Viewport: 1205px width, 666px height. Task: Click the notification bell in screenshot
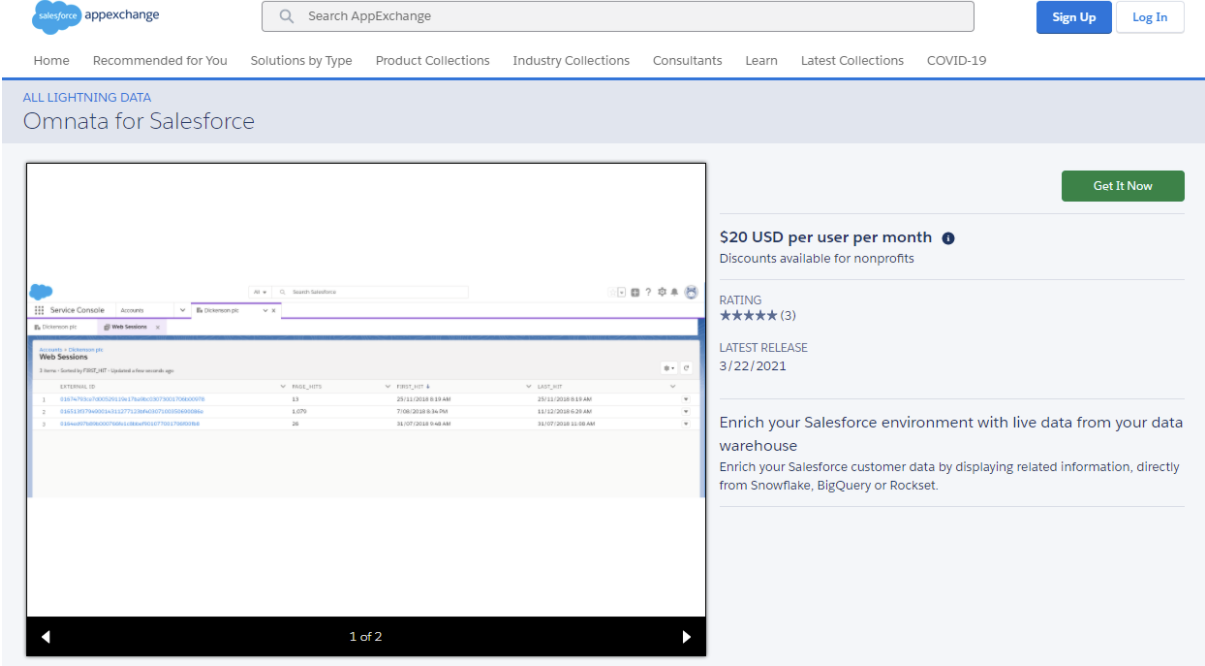point(674,292)
